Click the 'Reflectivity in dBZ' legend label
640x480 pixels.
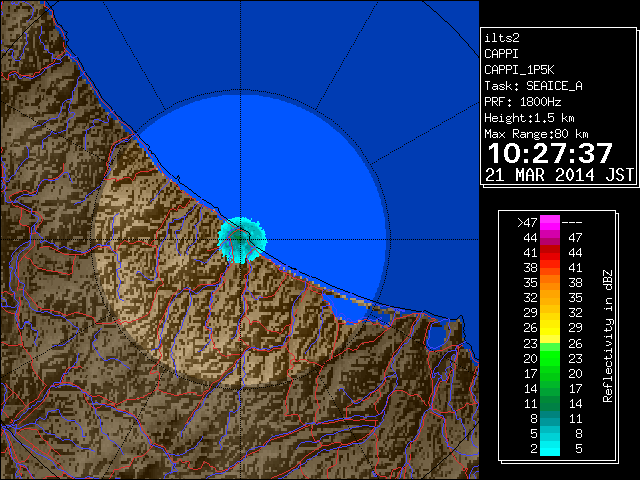pyautogui.click(x=608, y=336)
